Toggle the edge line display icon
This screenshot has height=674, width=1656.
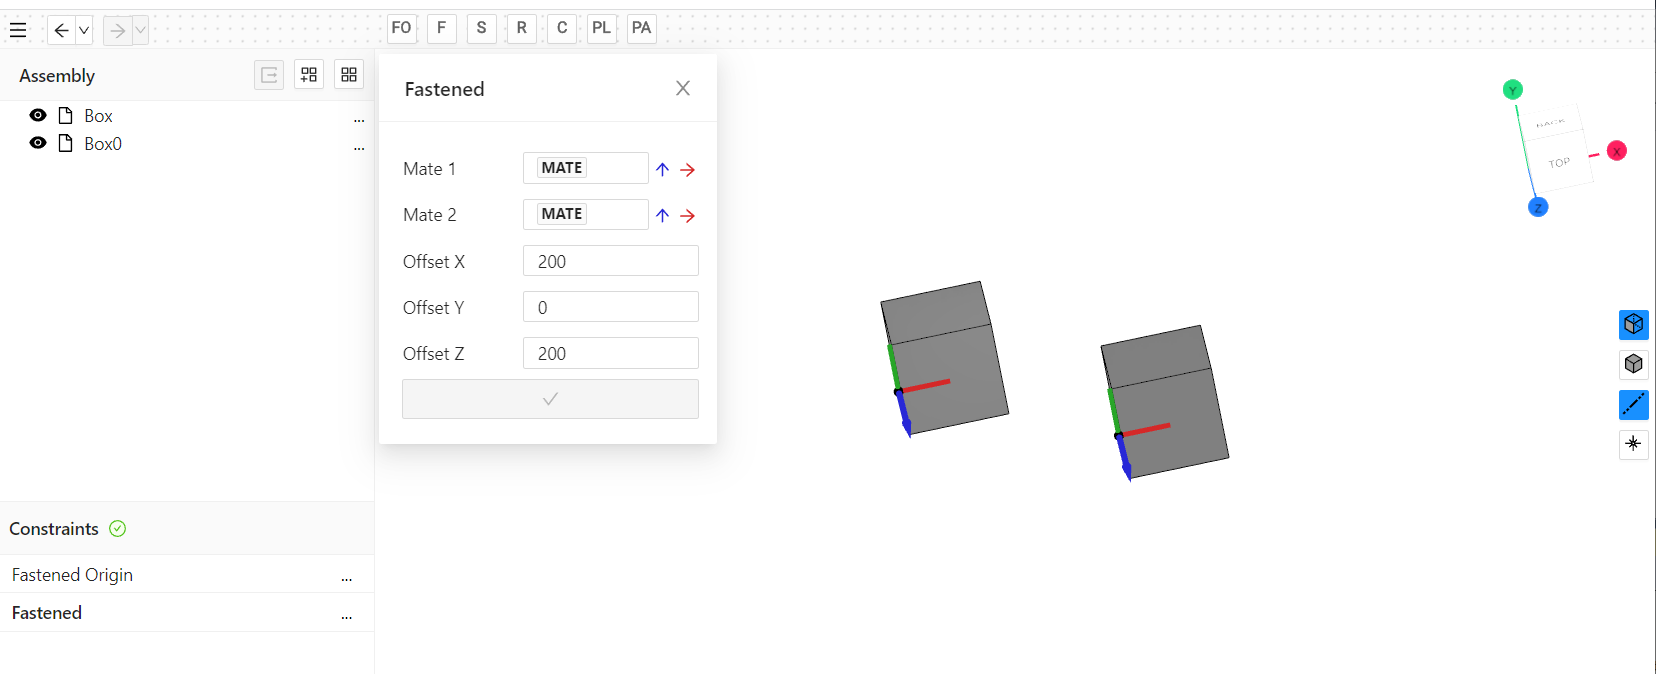tap(1633, 404)
